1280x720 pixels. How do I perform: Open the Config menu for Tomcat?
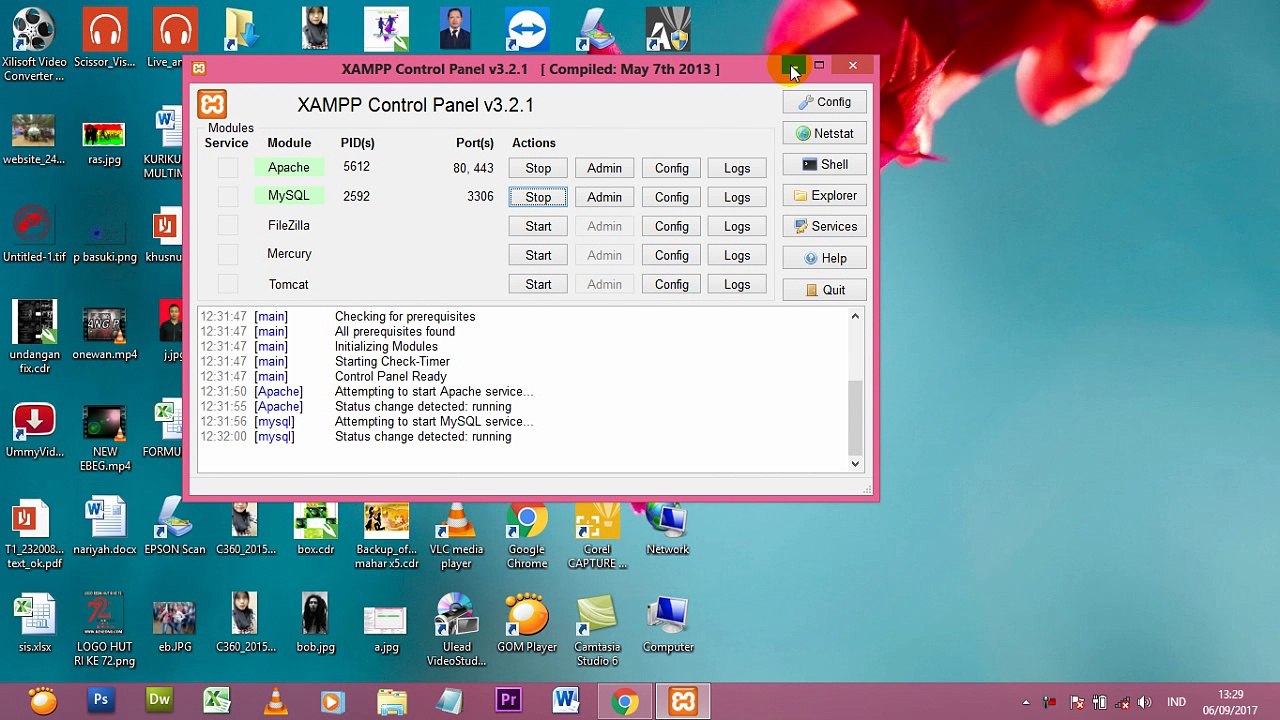coord(672,284)
